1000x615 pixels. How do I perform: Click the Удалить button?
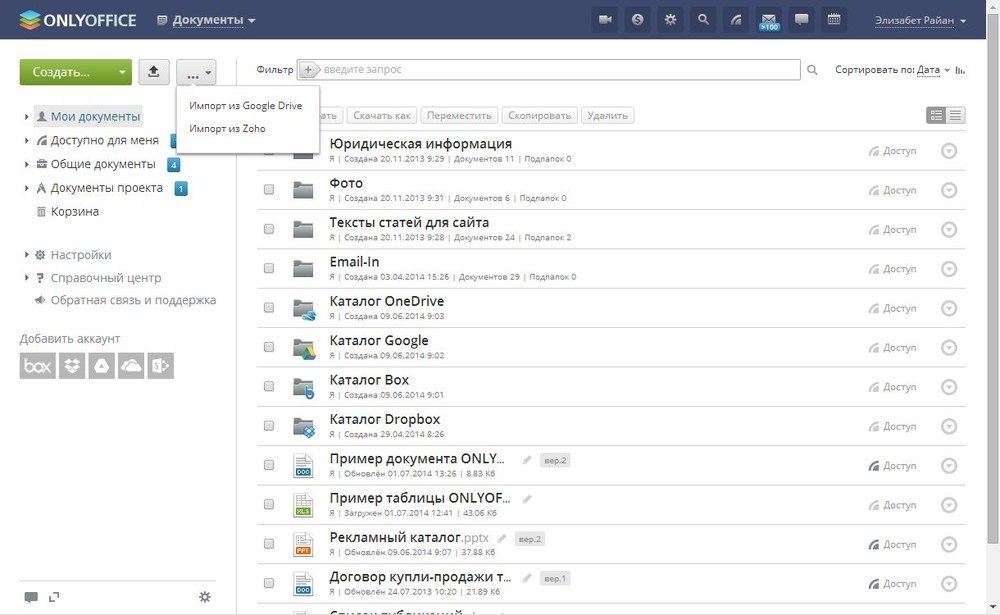pyautogui.click(x=608, y=115)
